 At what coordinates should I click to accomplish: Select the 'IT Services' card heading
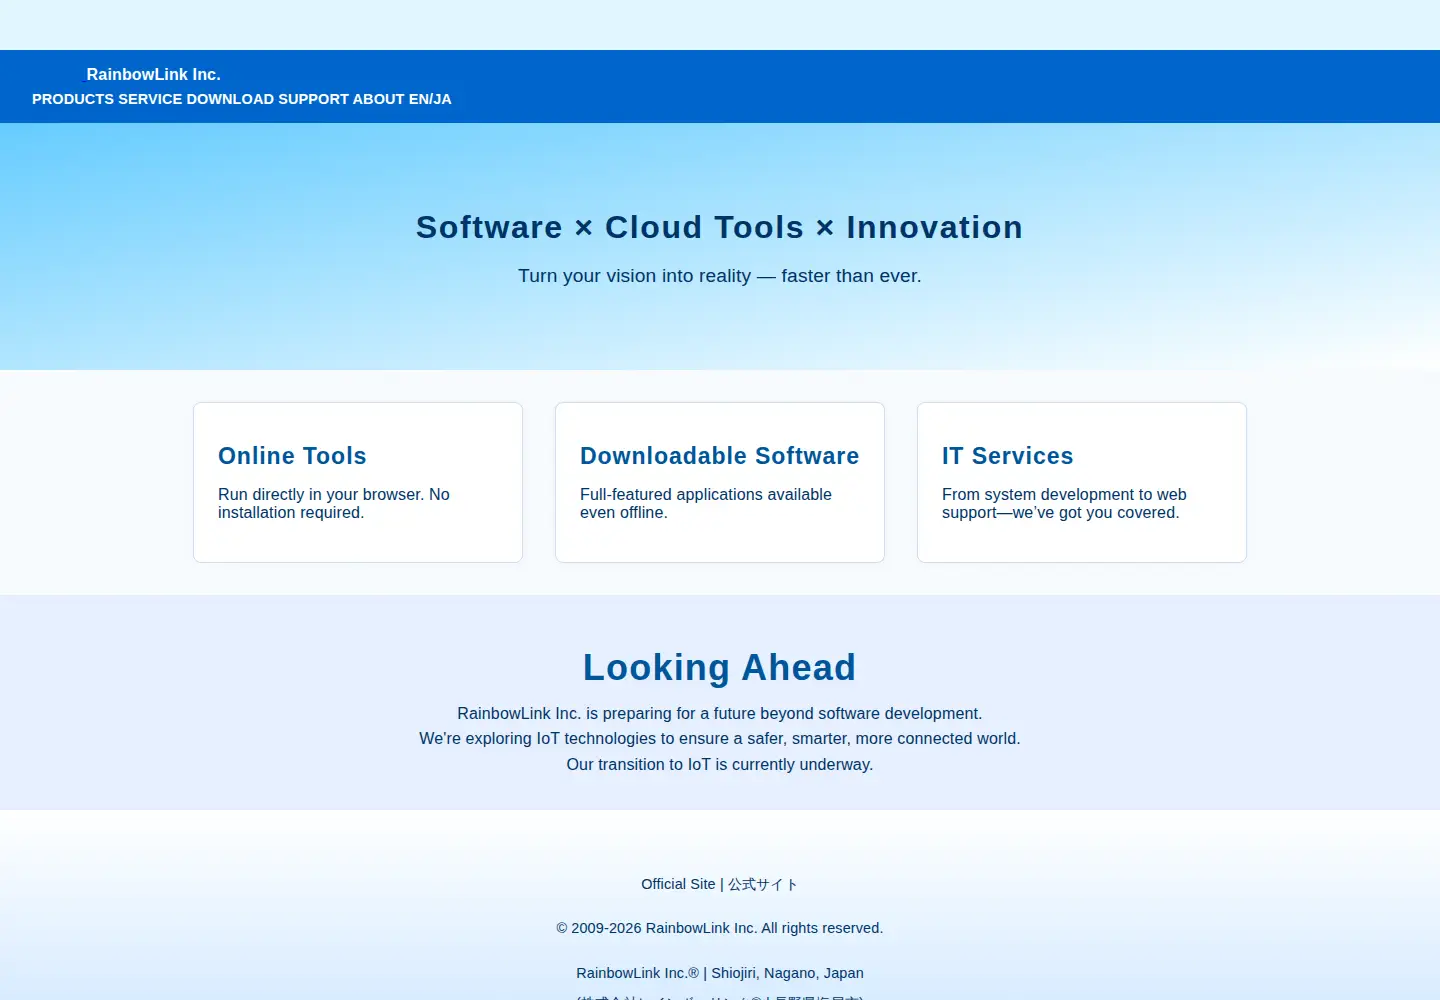[1008, 456]
